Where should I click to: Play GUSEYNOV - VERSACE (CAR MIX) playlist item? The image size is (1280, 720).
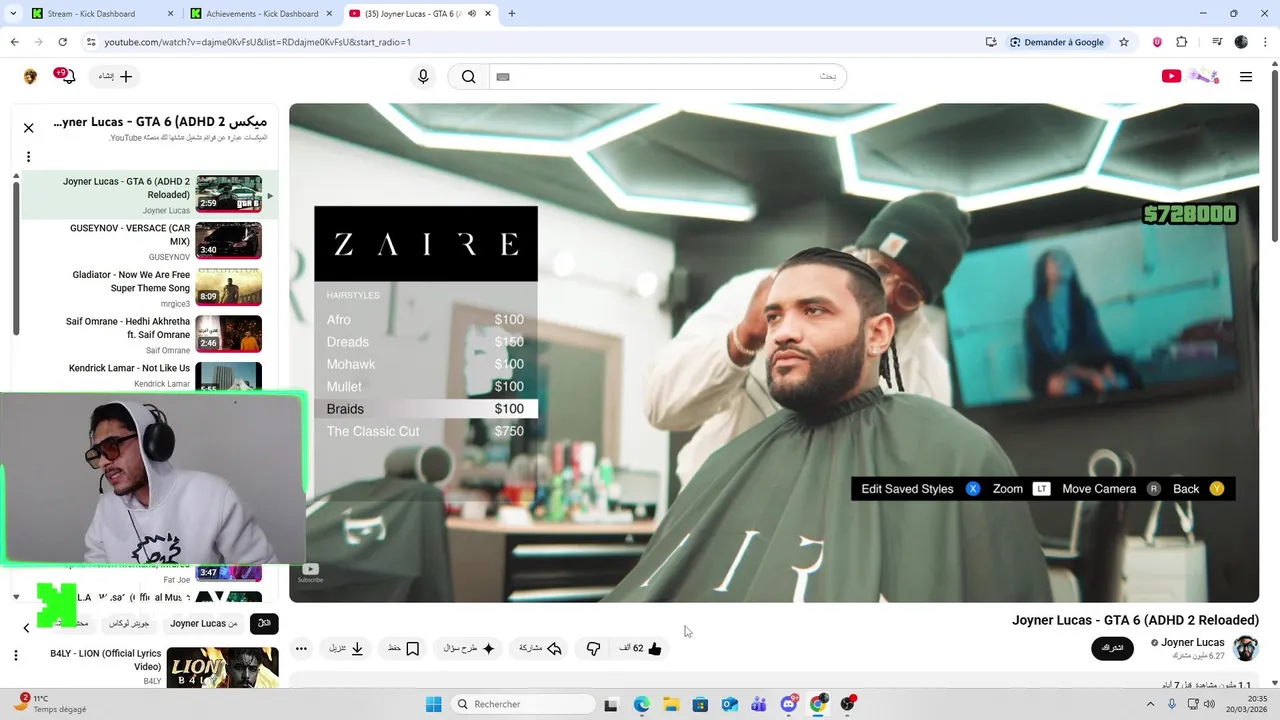coord(150,242)
